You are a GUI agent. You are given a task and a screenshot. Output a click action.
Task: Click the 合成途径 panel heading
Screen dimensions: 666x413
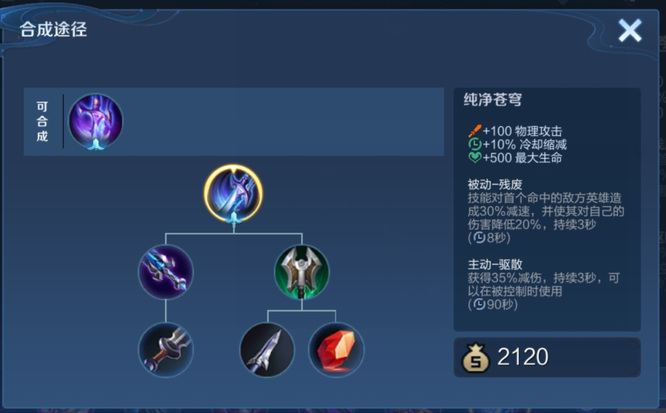[53, 30]
